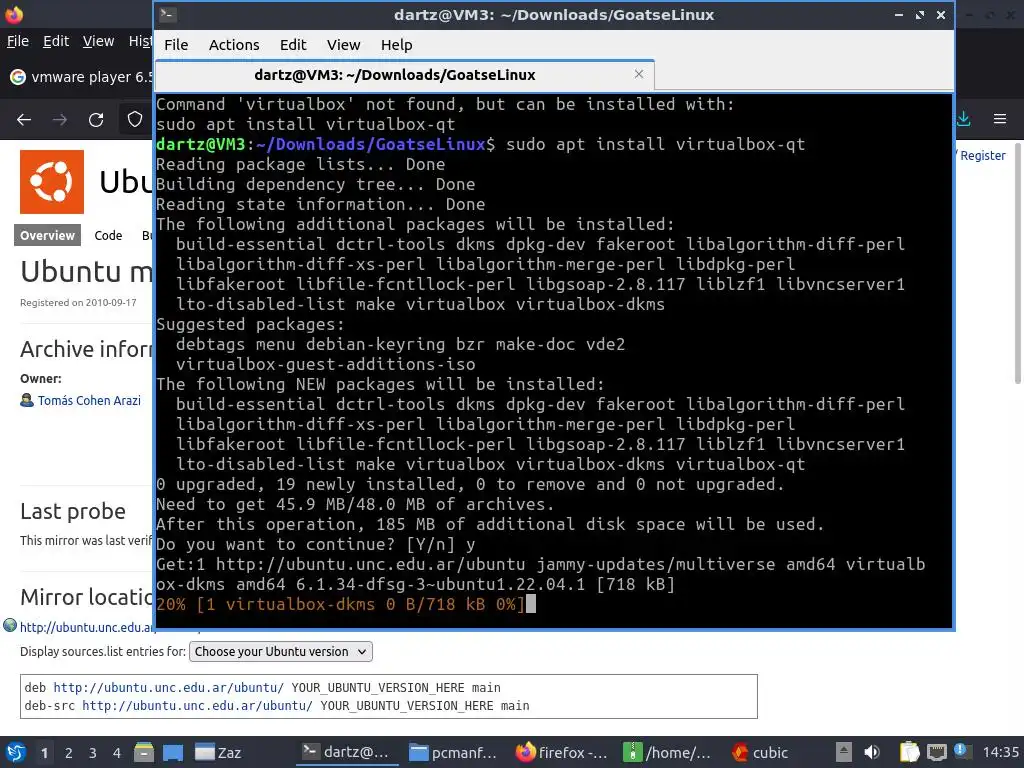Switch to workspace 3

pyautogui.click(x=93, y=753)
